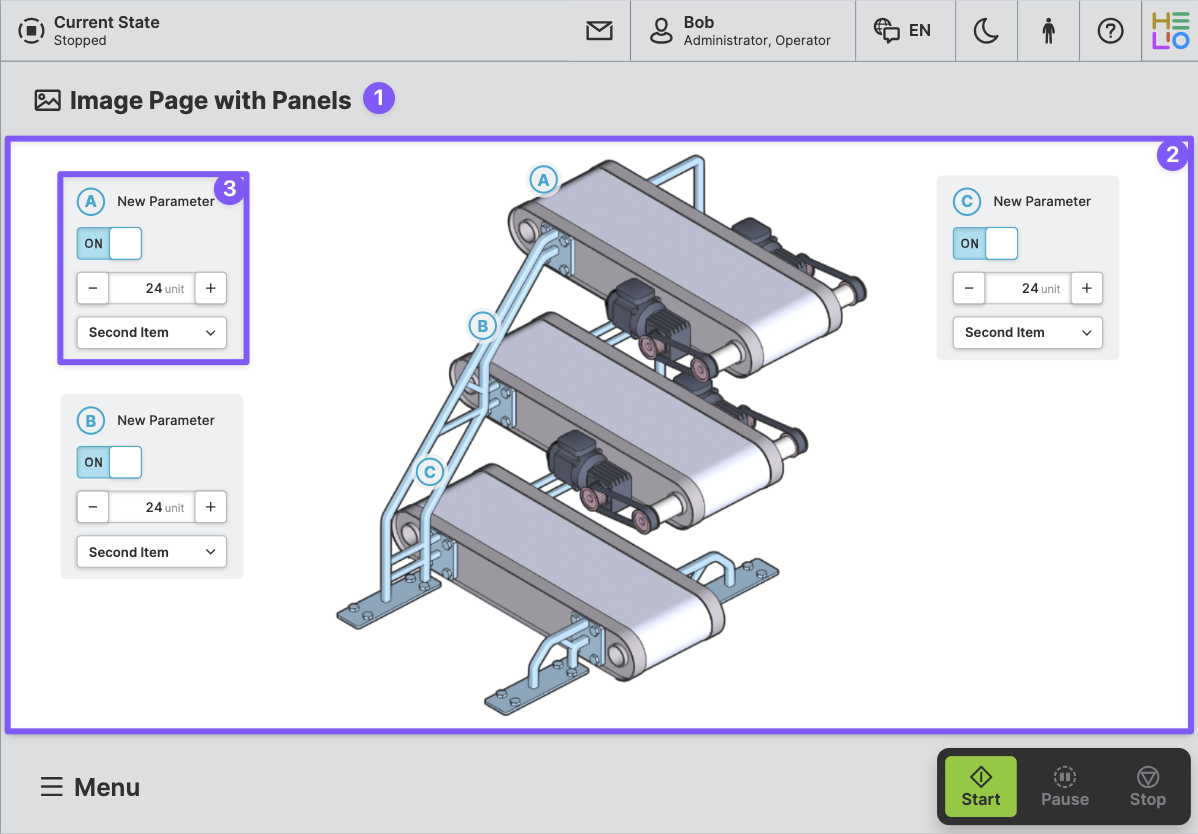The width and height of the screenshot is (1198, 834).
Task: Expand Second Item dropdown in panel A
Action: click(x=152, y=332)
